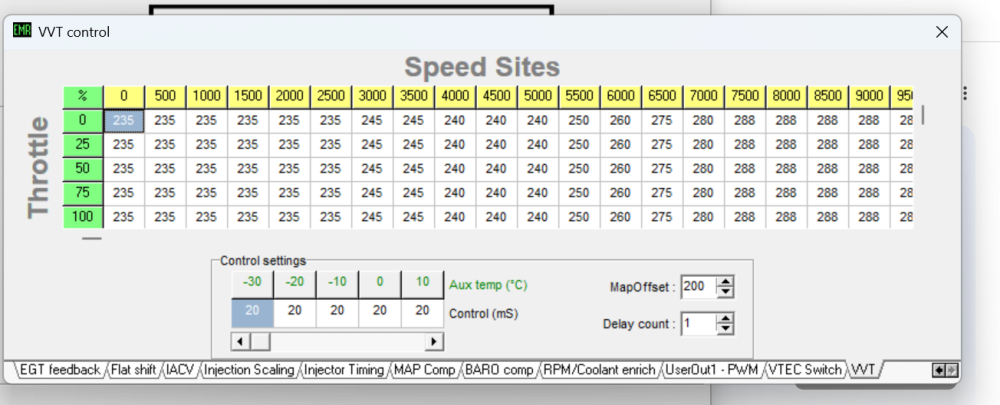Click the EMS app icon in title bar

tap(22, 31)
